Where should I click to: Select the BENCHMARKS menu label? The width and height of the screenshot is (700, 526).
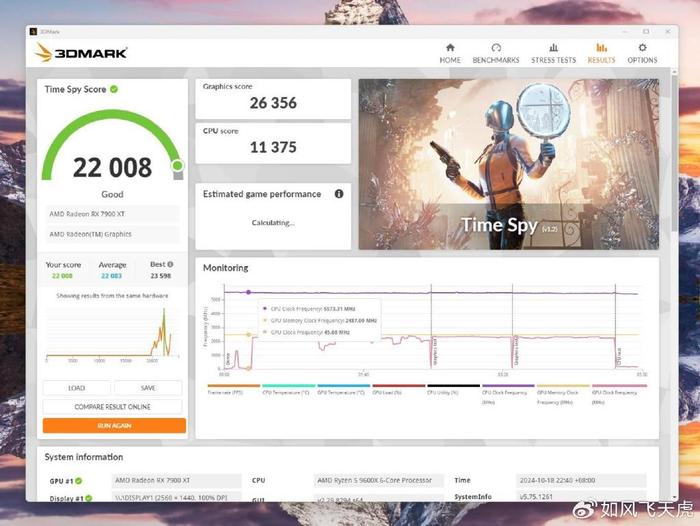click(x=496, y=60)
